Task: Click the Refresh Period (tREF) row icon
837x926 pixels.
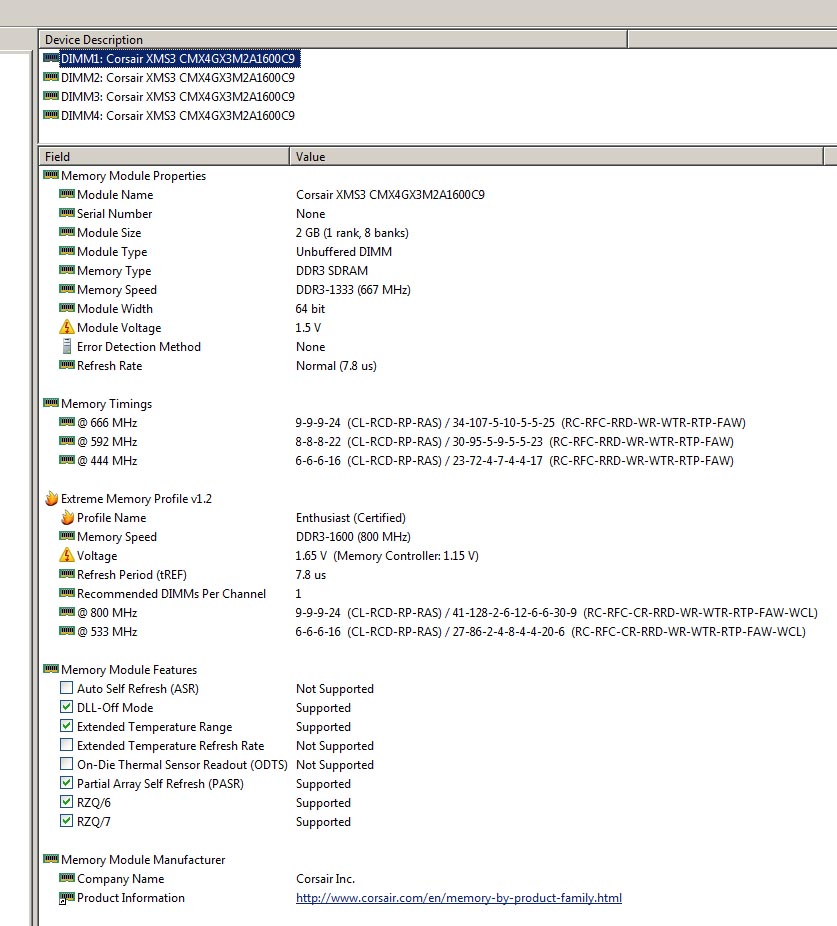Action: pyautogui.click(x=67, y=574)
